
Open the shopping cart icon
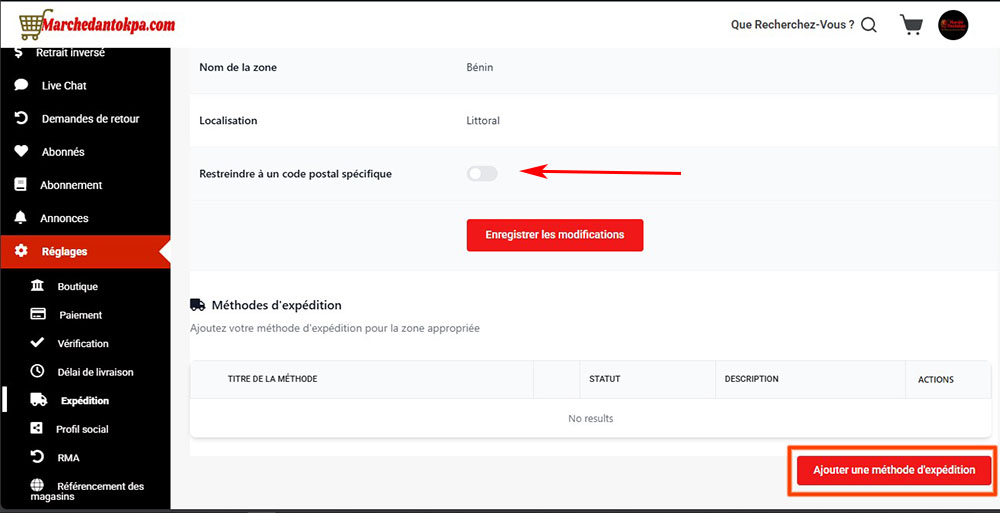pos(911,25)
